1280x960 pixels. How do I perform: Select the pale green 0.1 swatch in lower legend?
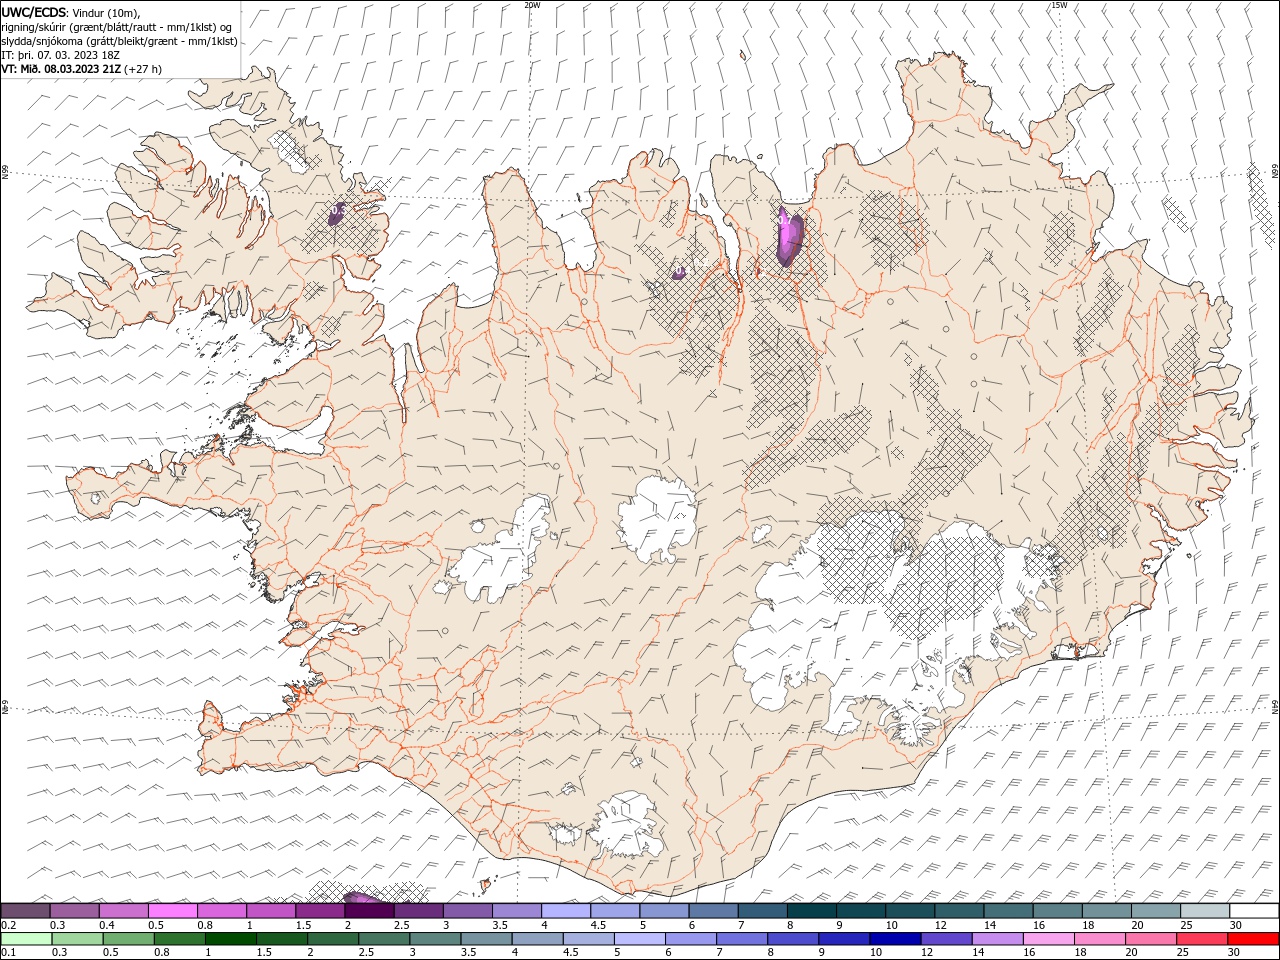pyautogui.click(x=26, y=939)
